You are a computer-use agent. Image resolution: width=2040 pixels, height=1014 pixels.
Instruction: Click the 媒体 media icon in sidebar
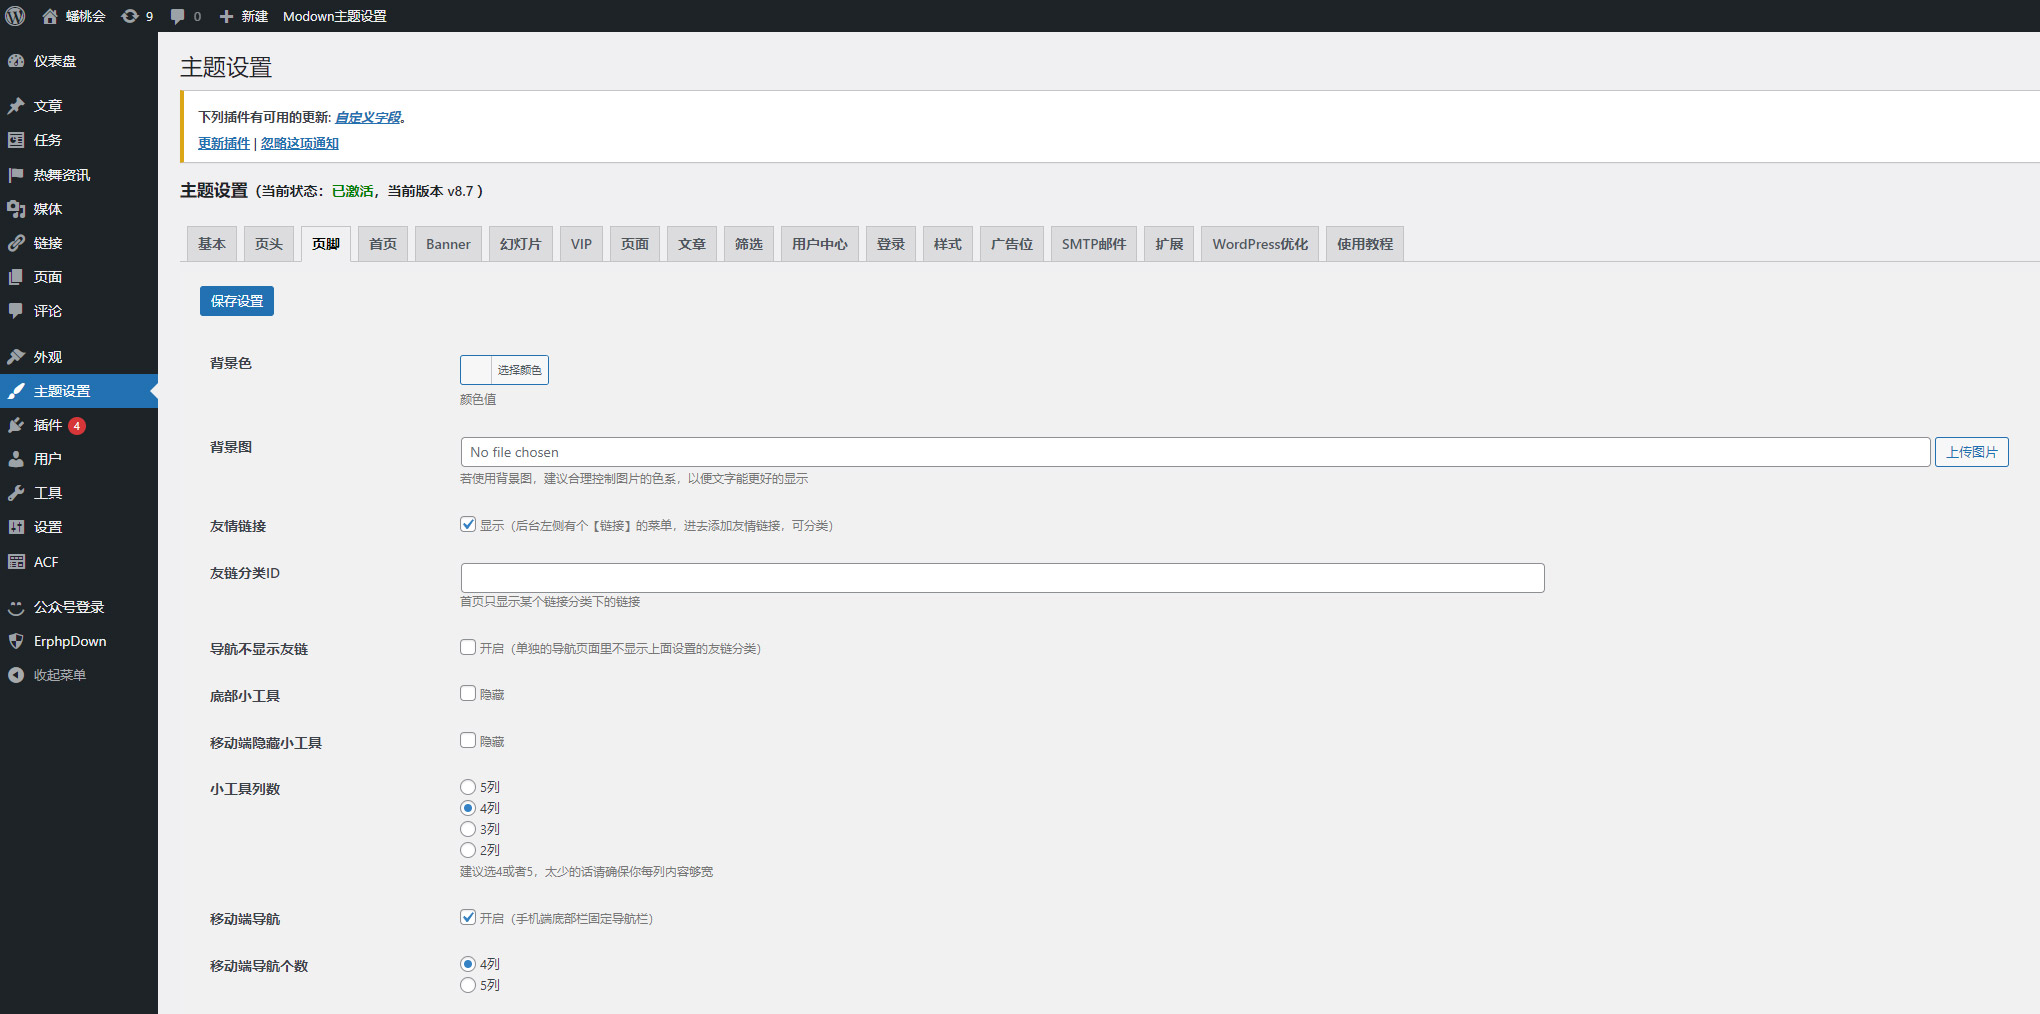tap(16, 209)
